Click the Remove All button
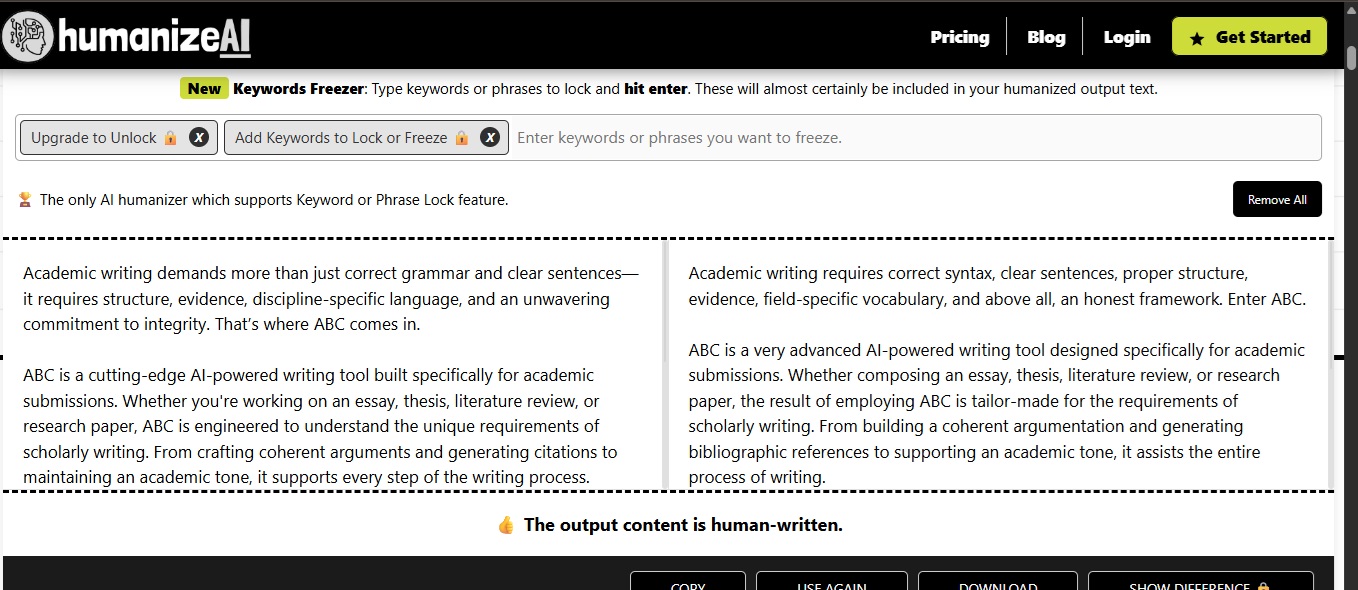This screenshot has width=1358, height=590. (1277, 199)
